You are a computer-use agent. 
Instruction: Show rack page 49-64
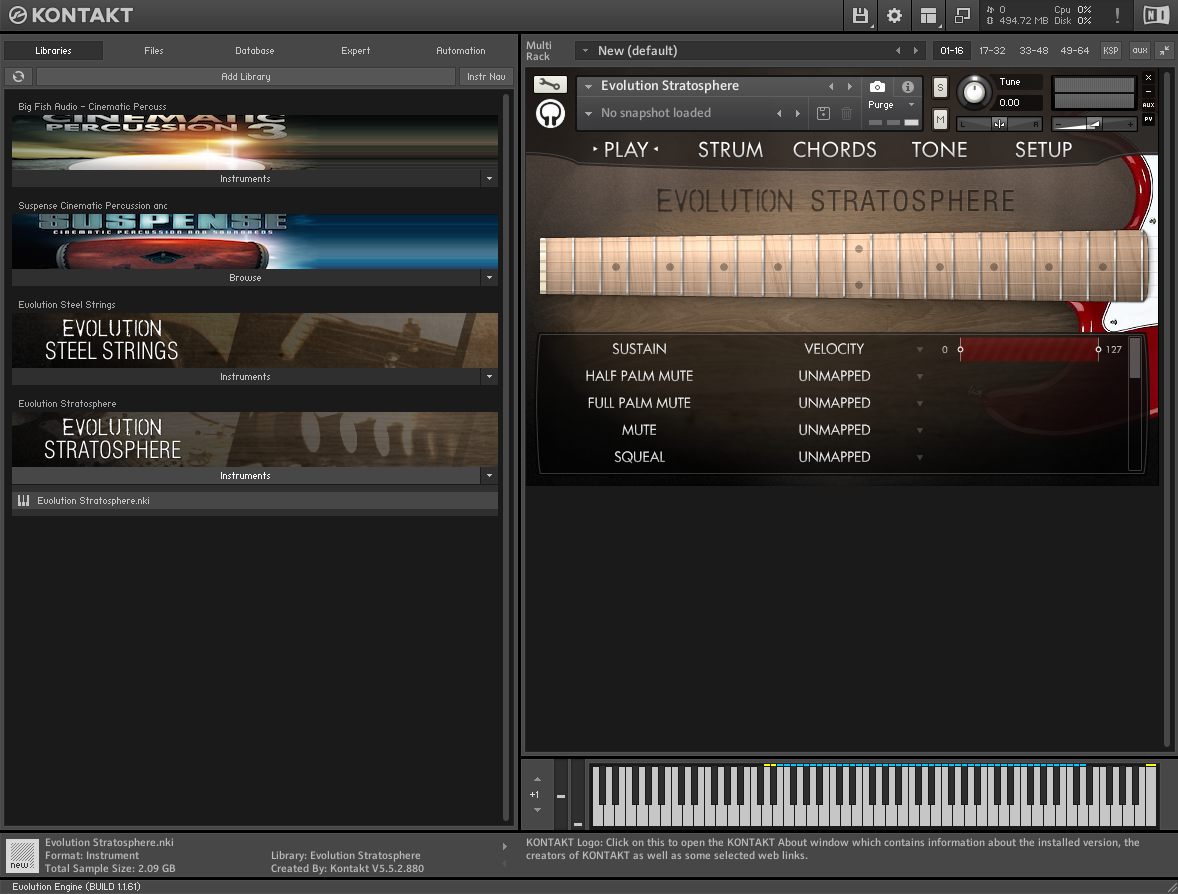click(x=1074, y=50)
